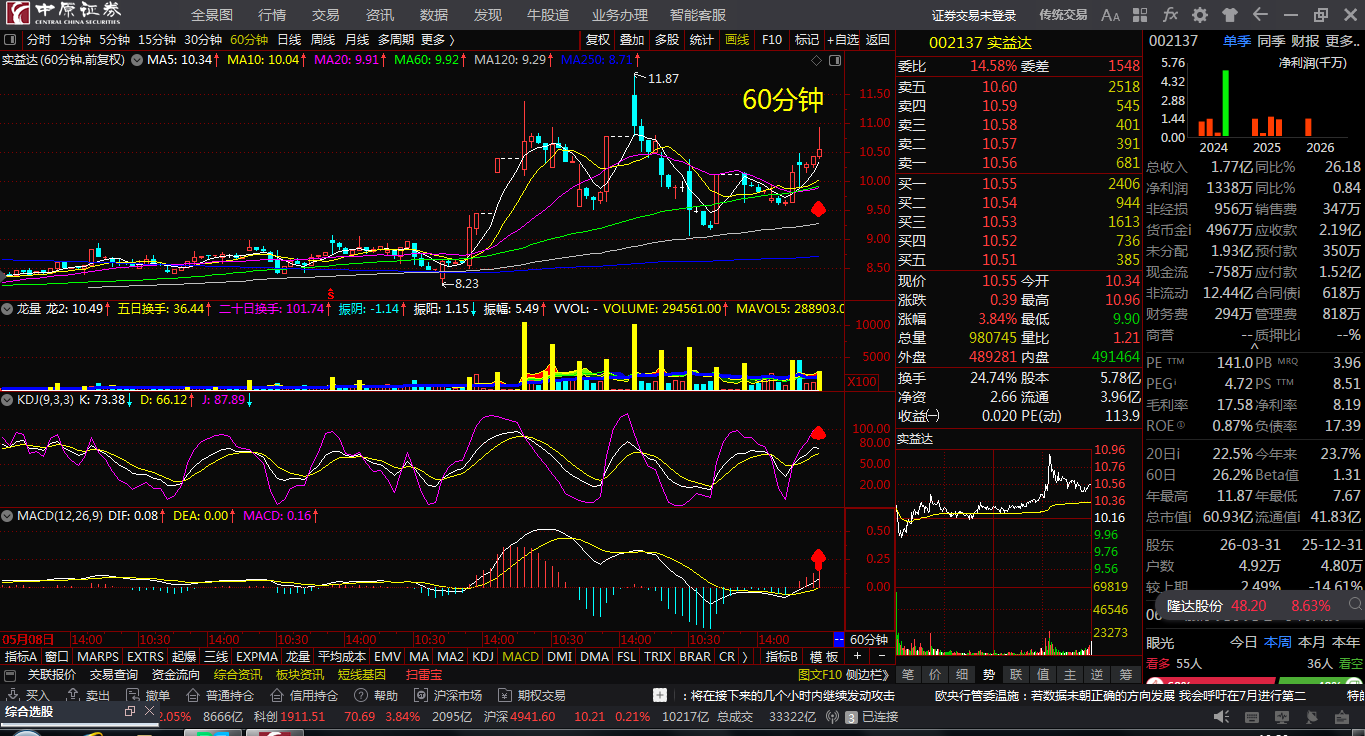Screen dimensions: 1365x736
Task: Open the 交易 menu
Action: point(326,15)
